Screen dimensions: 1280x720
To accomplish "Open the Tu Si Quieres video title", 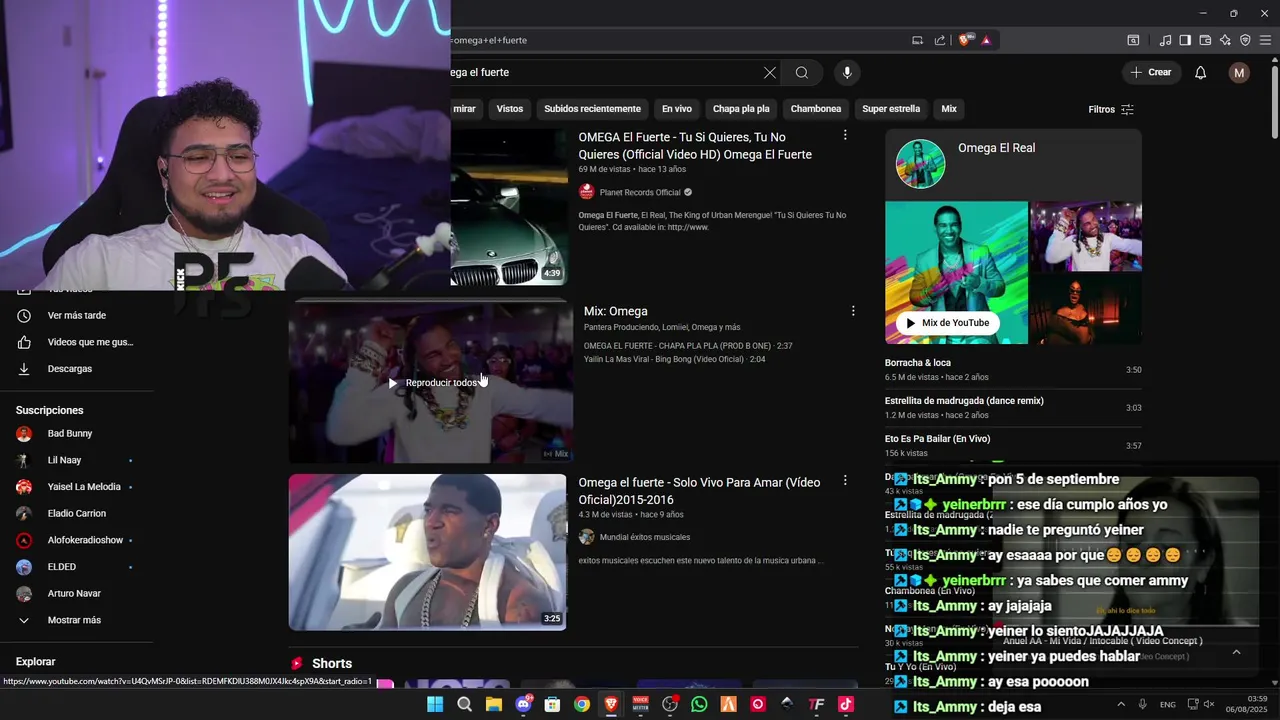I will [695, 146].
